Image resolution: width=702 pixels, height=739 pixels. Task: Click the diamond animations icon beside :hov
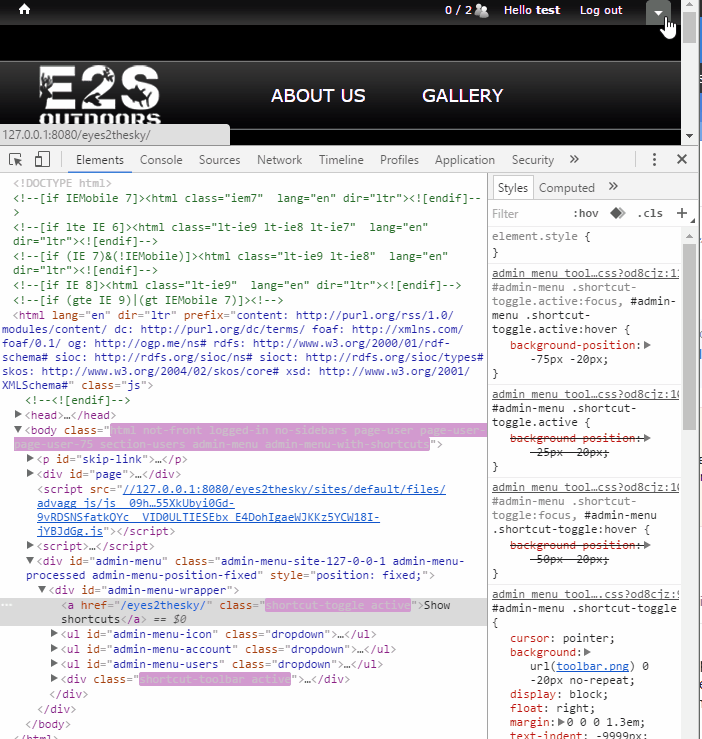pyautogui.click(x=618, y=213)
